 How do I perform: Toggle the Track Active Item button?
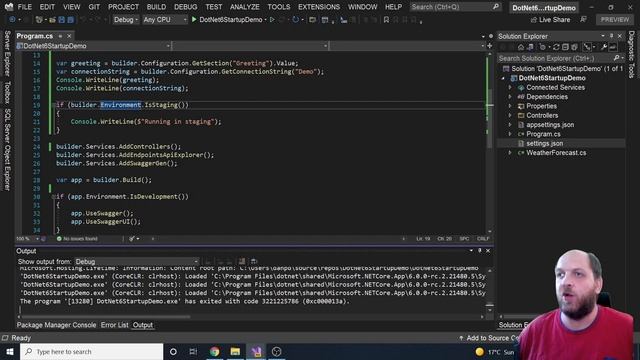click(x=587, y=47)
